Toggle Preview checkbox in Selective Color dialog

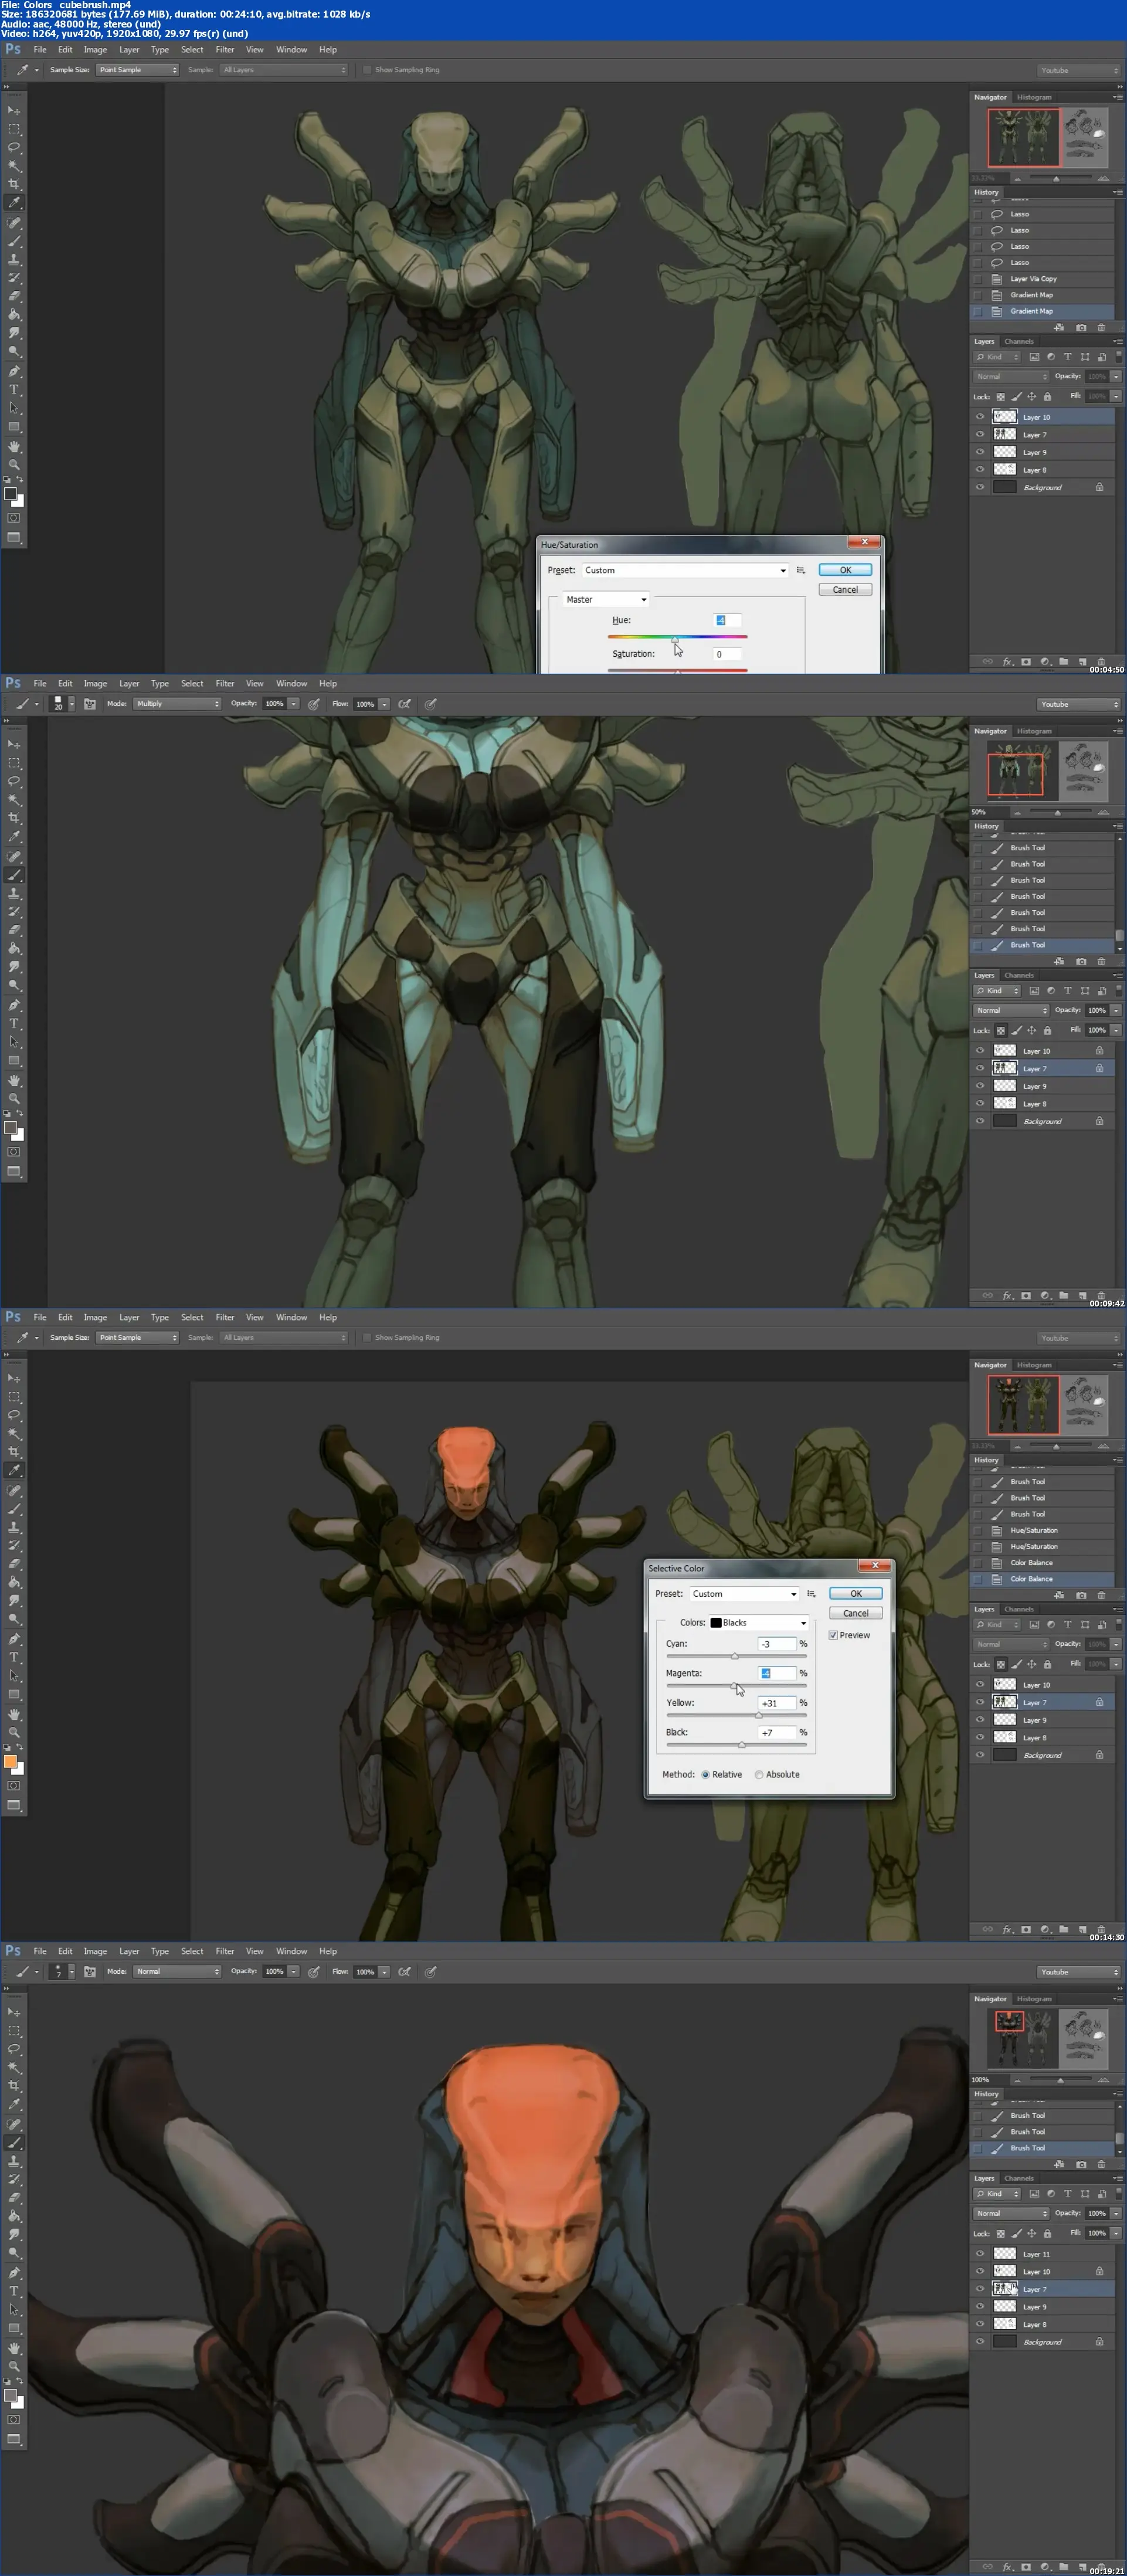click(x=833, y=1635)
